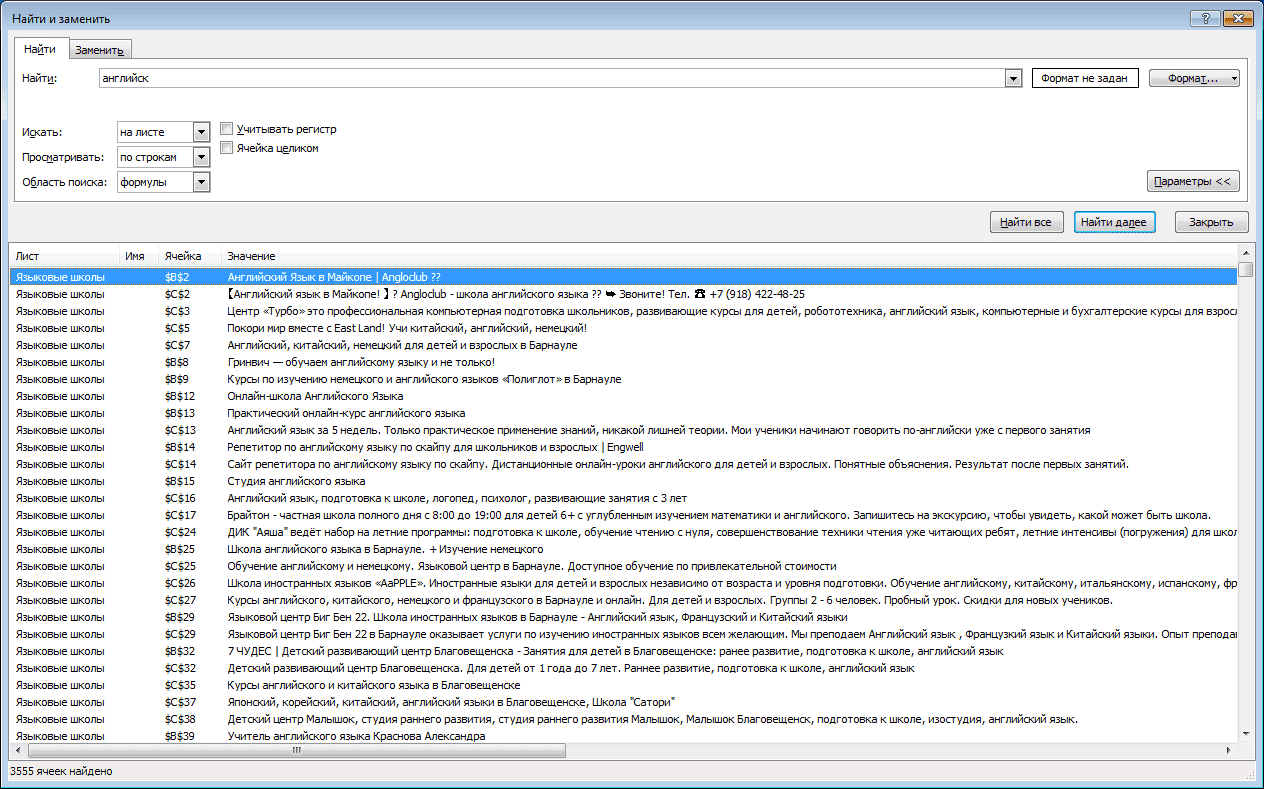Select the result 'Покори мир вместе с East Land!'
Image resolution: width=1264 pixels, height=789 pixels.
[623, 328]
